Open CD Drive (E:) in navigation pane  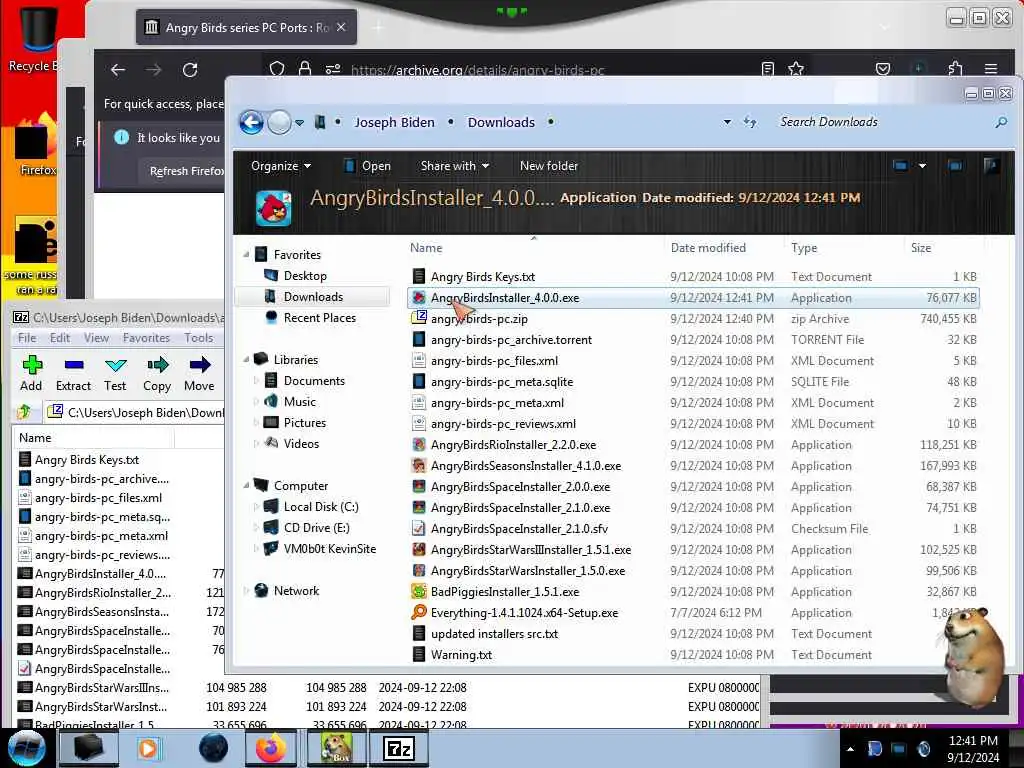point(316,528)
